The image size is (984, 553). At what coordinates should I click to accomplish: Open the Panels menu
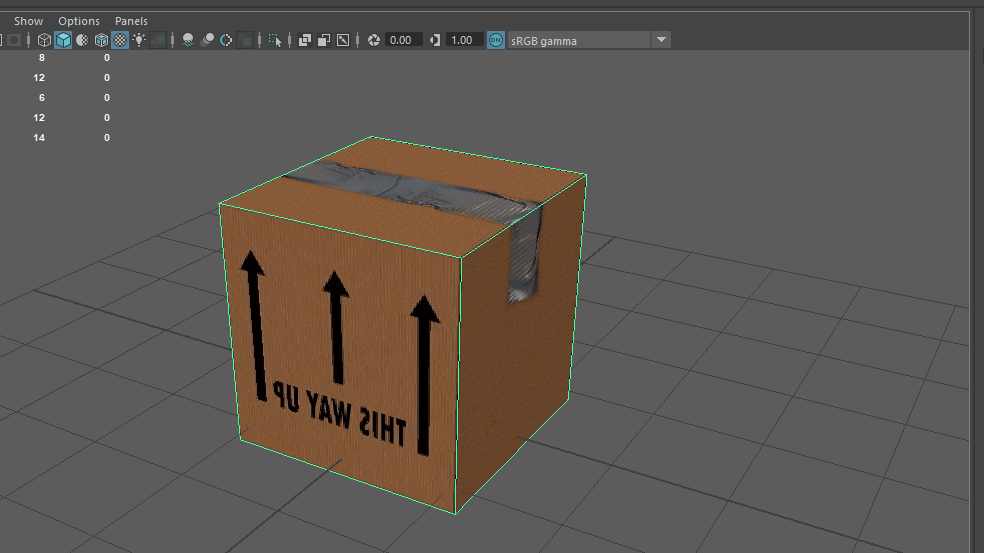point(131,21)
